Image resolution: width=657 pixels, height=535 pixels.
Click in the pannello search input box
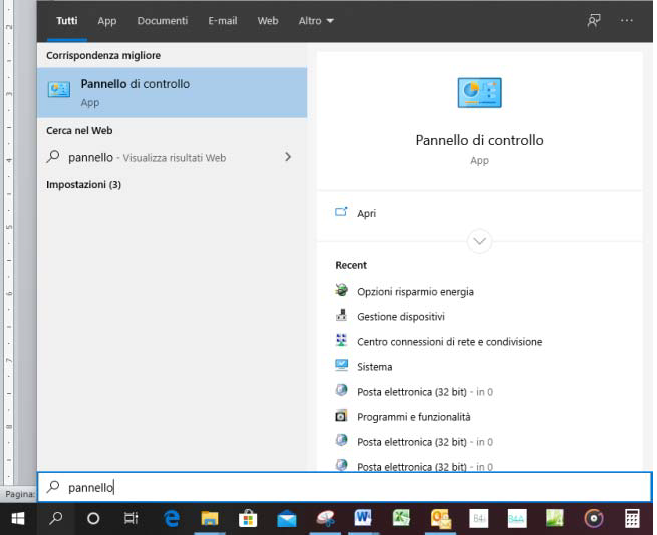tap(345, 487)
